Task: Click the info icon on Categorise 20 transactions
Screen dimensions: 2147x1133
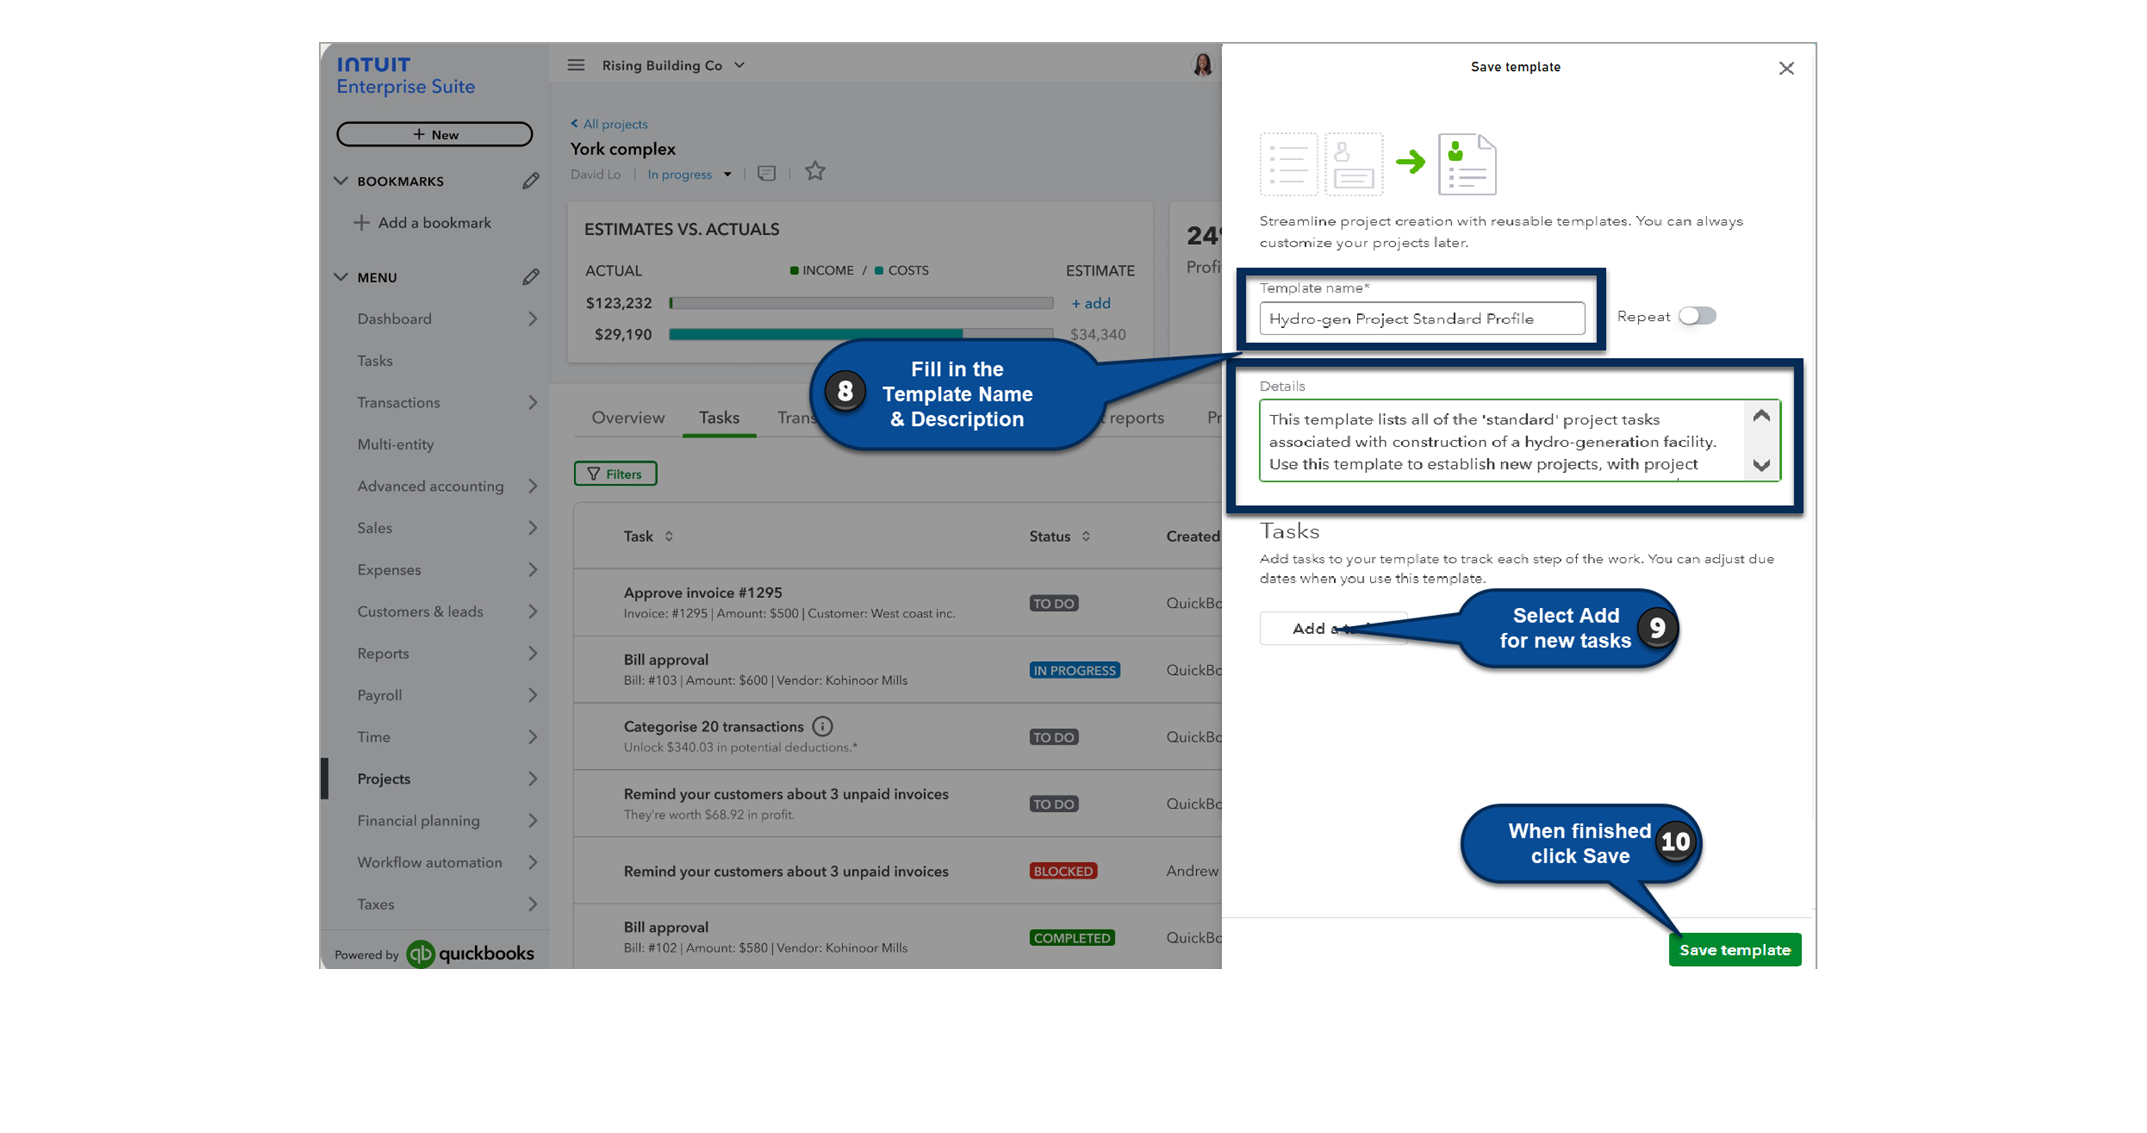Action: 823,726
